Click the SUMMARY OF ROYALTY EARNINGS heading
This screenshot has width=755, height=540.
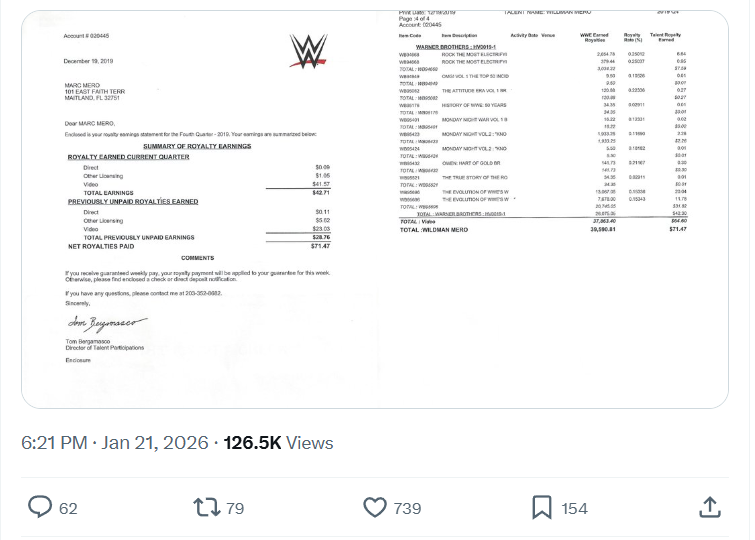[x=197, y=146]
